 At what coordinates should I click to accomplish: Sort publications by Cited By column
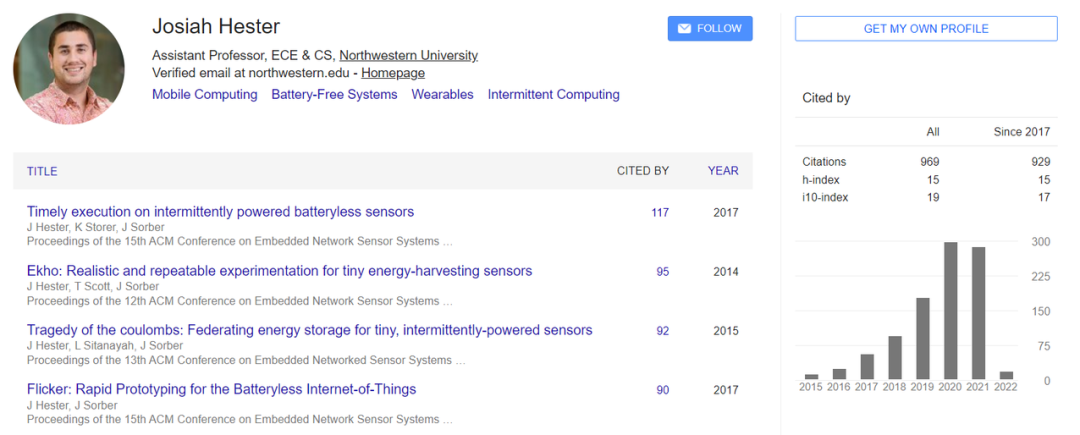pyautogui.click(x=642, y=171)
